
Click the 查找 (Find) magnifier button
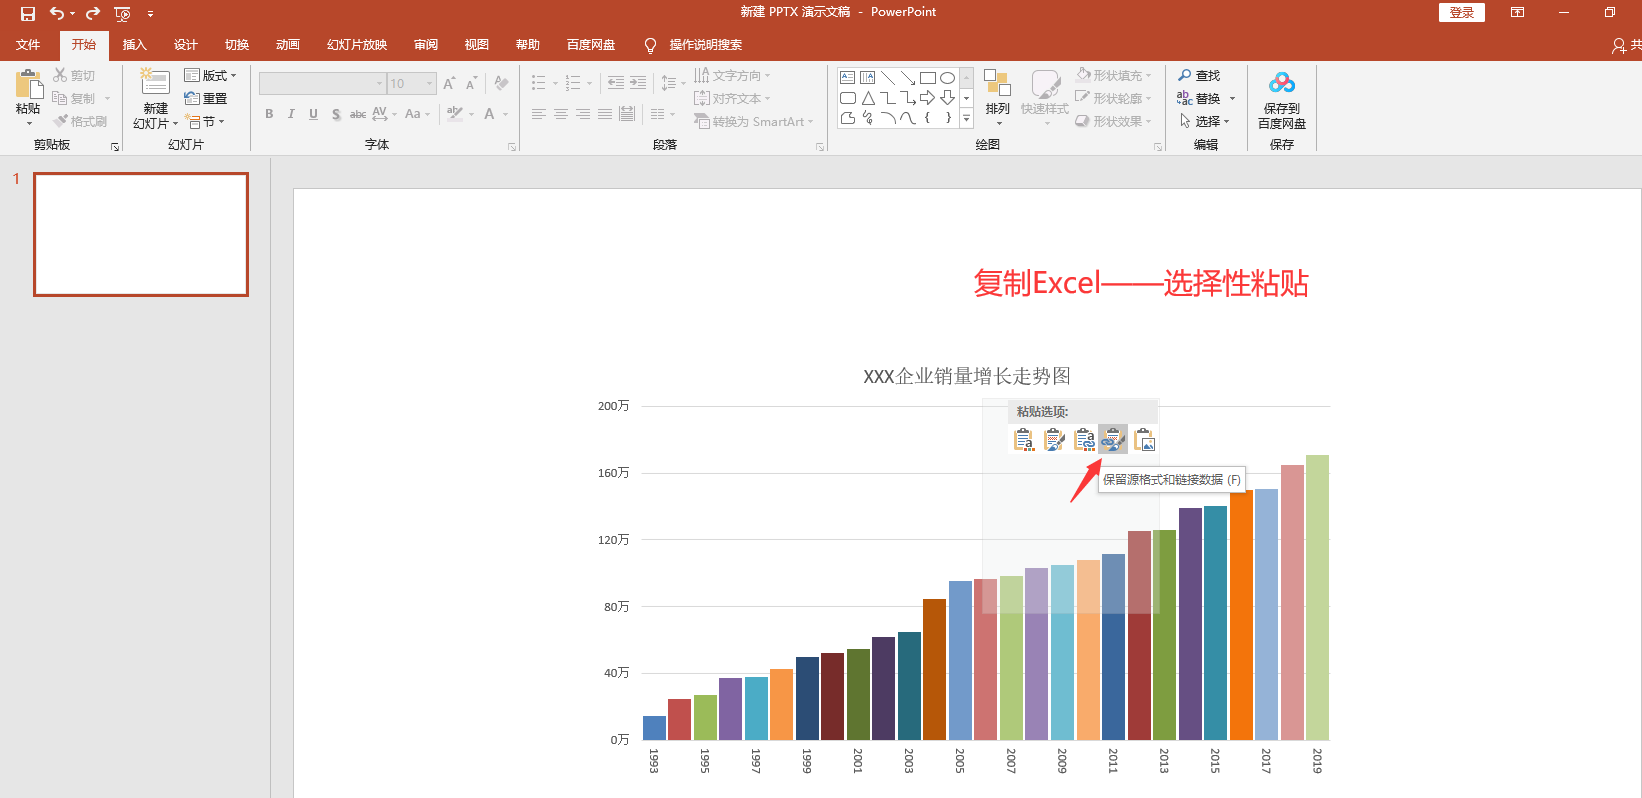(x=1199, y=75)
